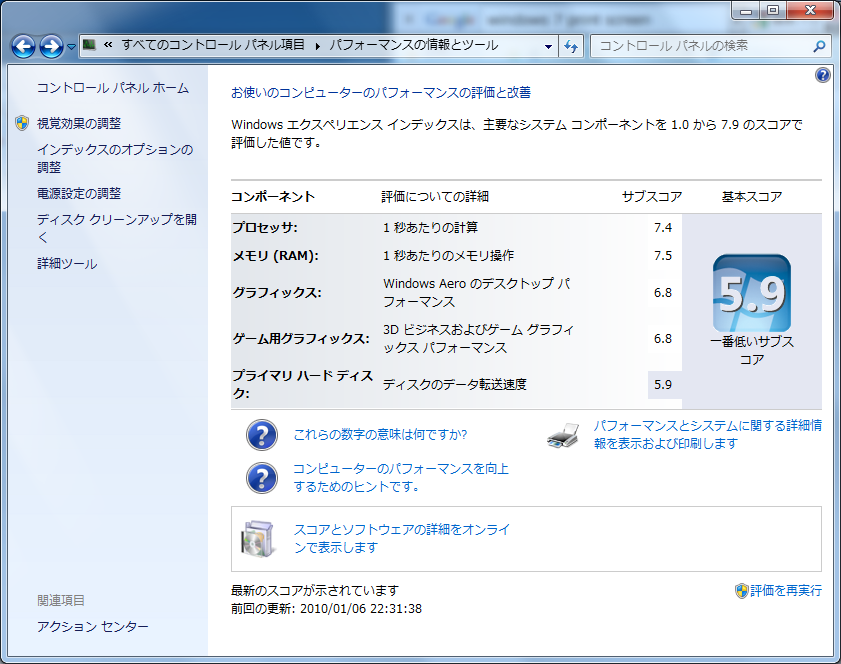Click プロセッサ subscore 7.4
Screen dimensions: 841x664
coord(663,227)
